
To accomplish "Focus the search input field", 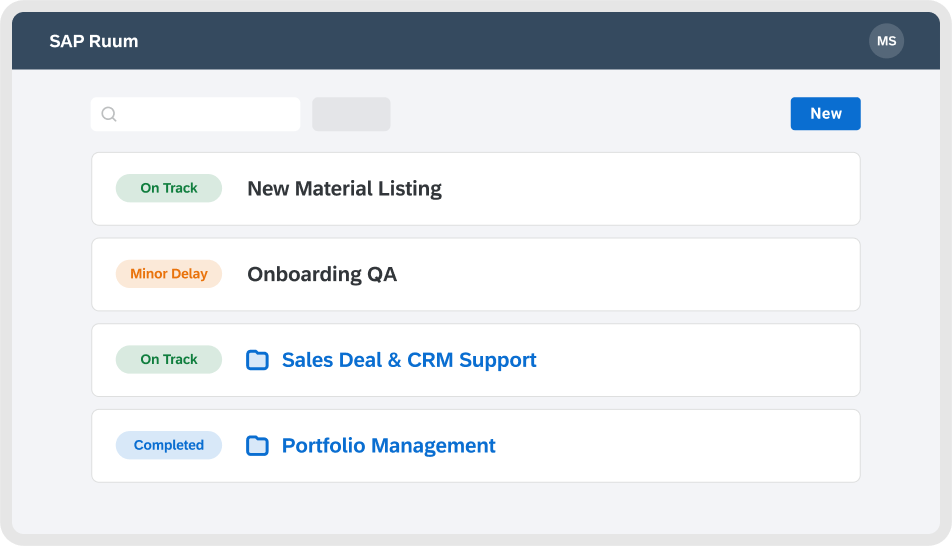I will click(205, 114).
